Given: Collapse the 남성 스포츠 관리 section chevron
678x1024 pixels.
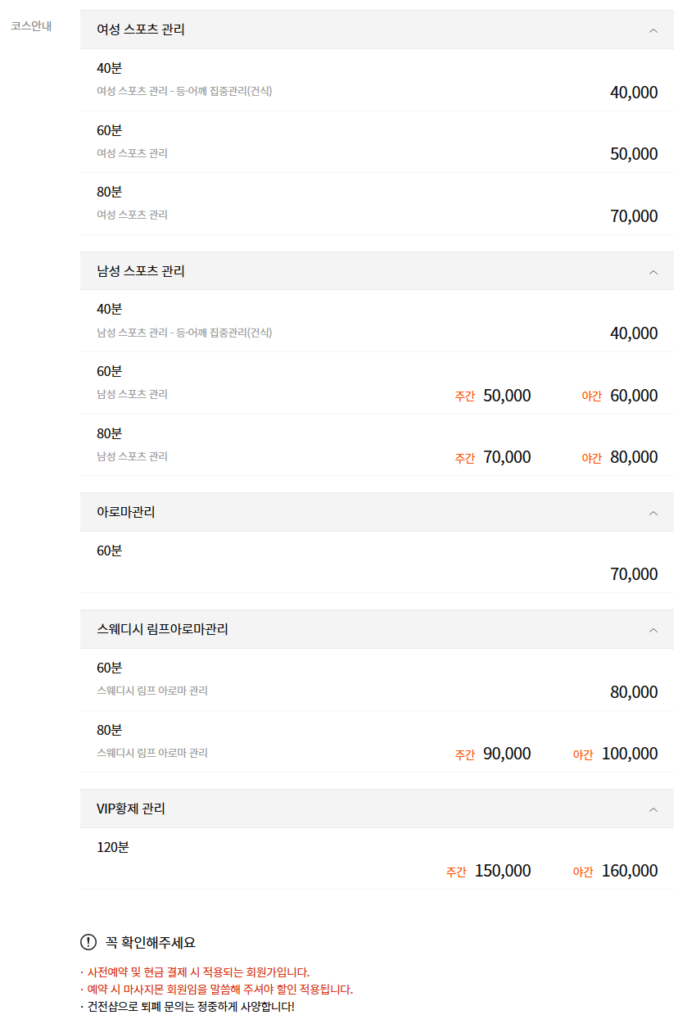Looking at the screenshot, I should tap(655, 270).
